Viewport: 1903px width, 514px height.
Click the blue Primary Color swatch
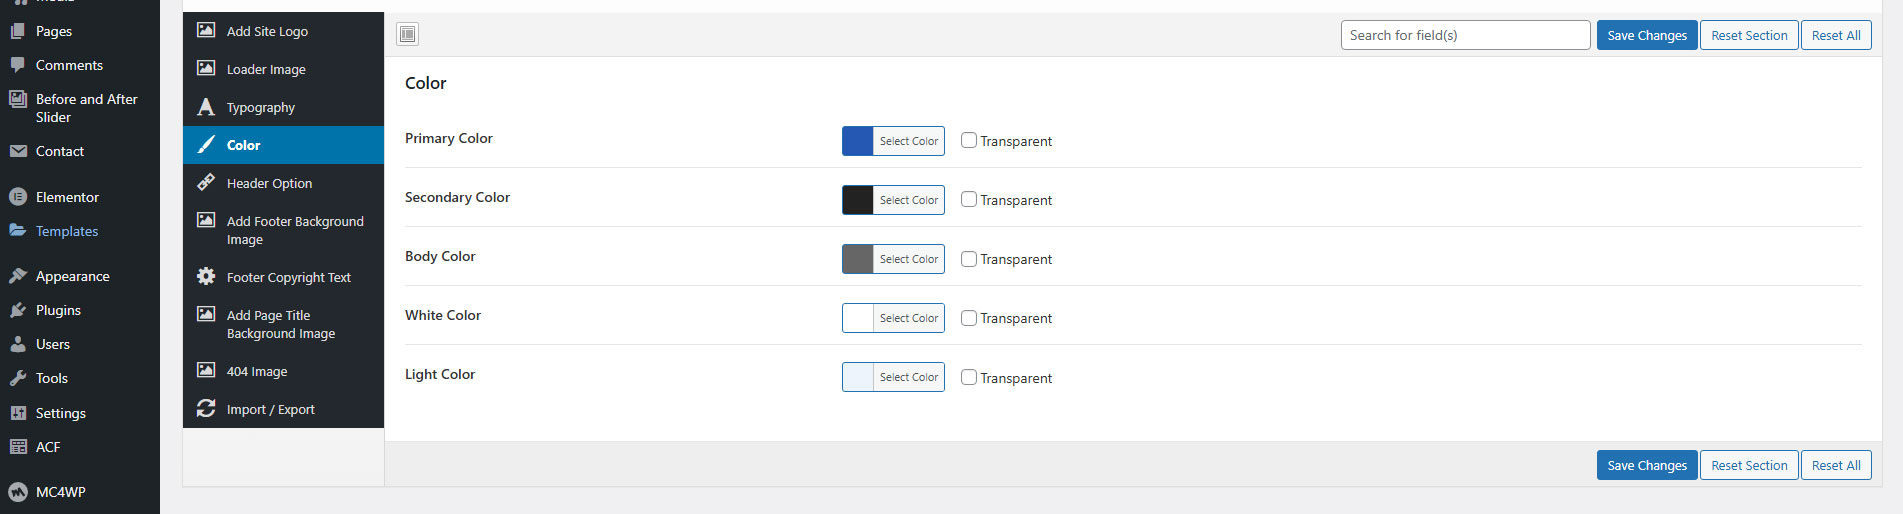point(858,141)
